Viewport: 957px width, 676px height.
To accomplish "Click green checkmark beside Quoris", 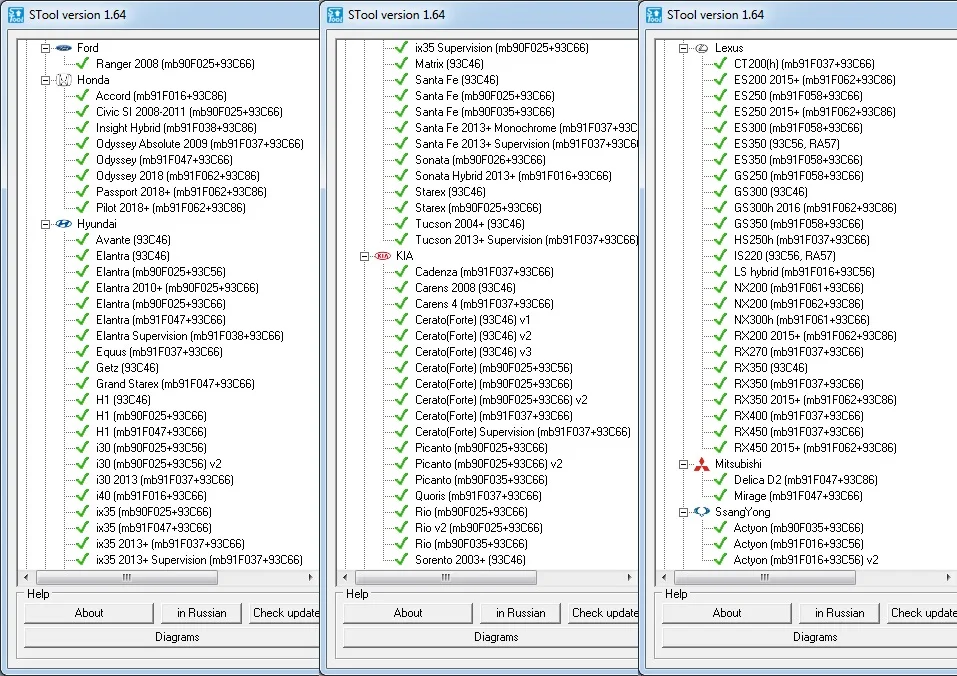I will coord(402,495).
